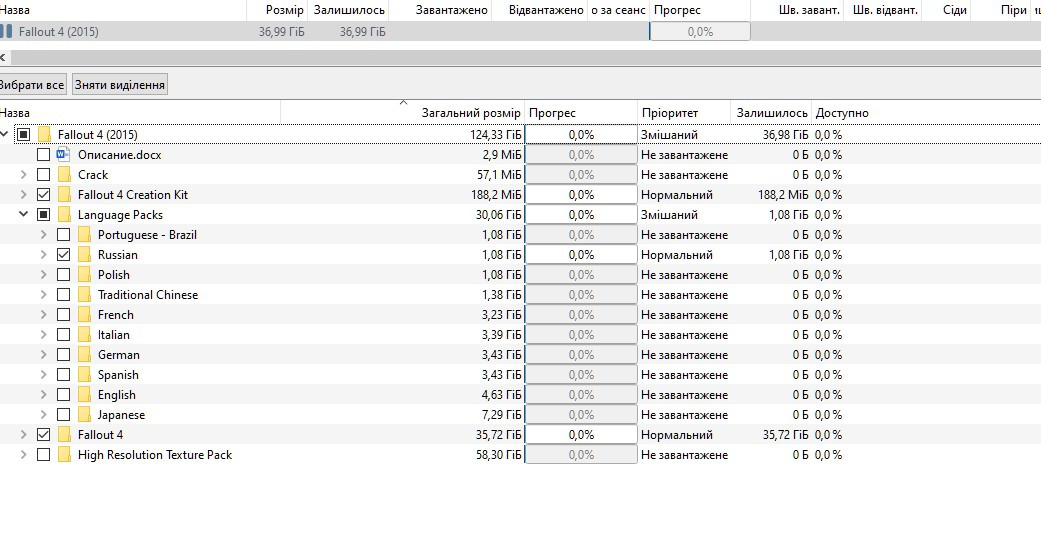Expand the Fallout 4 game folder

[23, 435]
